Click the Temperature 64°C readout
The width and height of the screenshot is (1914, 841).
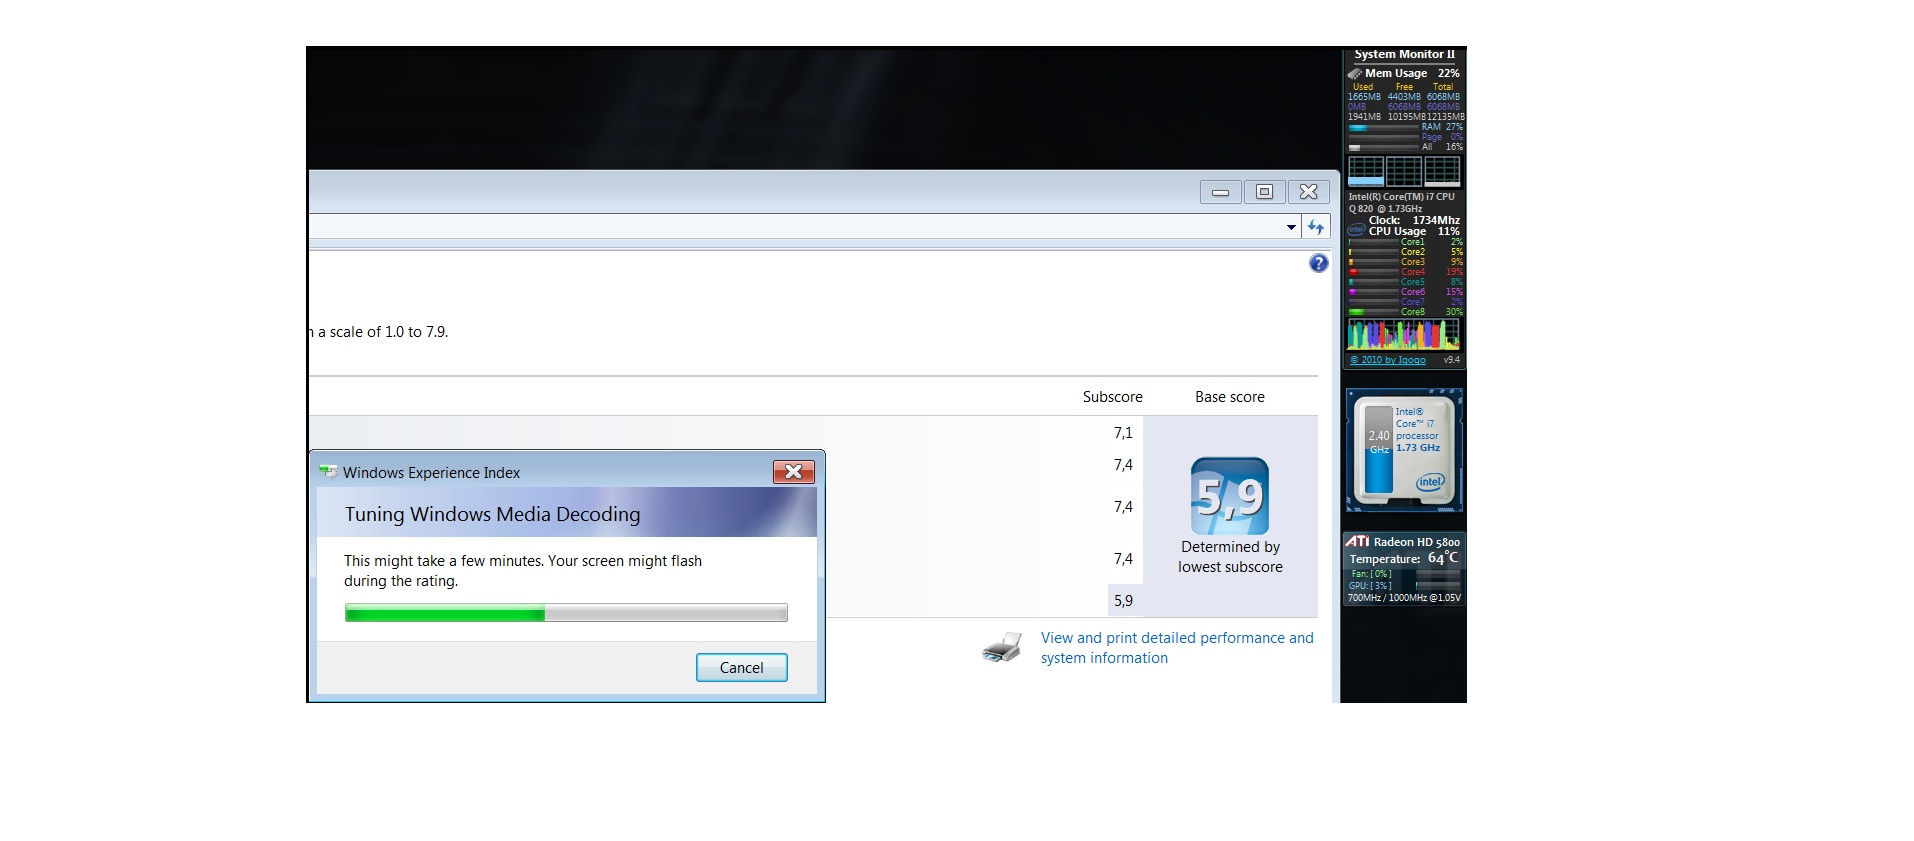[x=1404, y=558]
